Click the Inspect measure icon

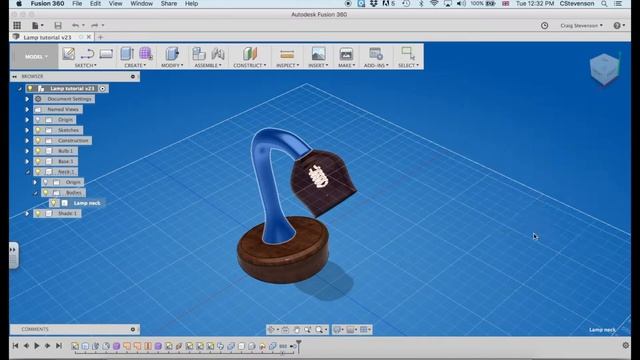(x=287, y=54)
